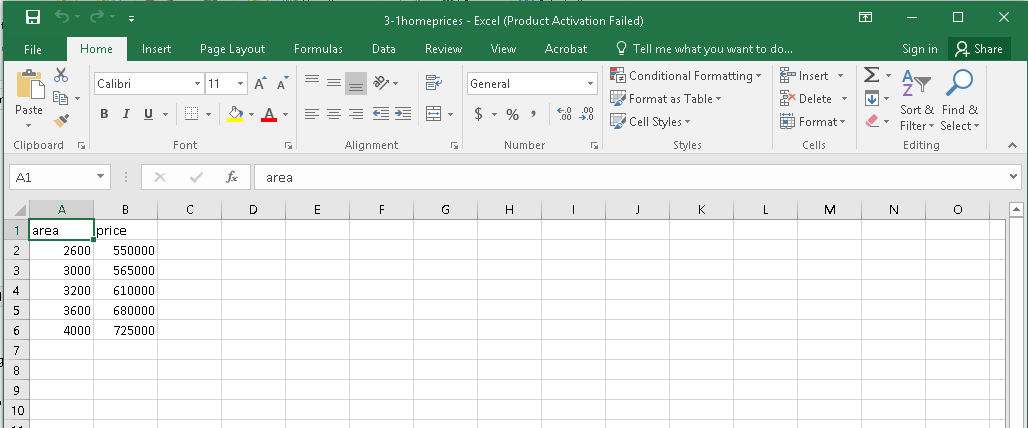Click the Clear eraser icon
Image resolution: width=1028 pixels, height=428 pixels.
click(x=871, y=121)
